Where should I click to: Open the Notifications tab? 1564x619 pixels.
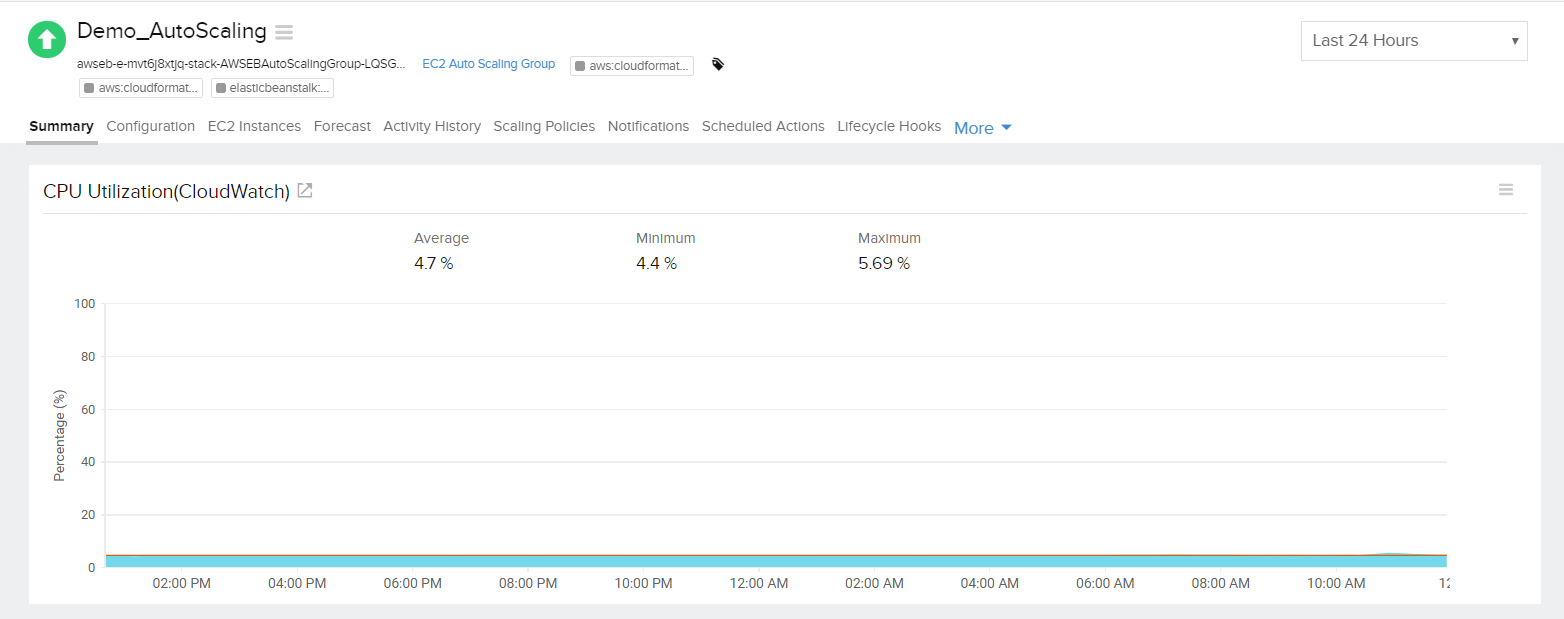coord(648,126)
